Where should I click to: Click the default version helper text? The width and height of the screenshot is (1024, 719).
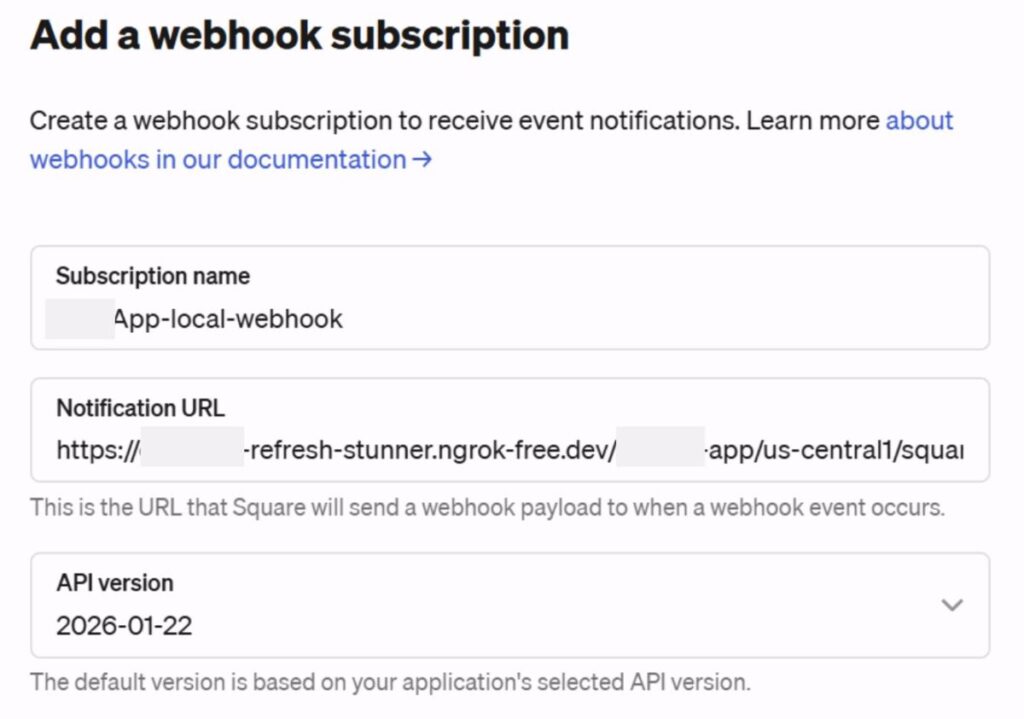click(x=390, y=683)
